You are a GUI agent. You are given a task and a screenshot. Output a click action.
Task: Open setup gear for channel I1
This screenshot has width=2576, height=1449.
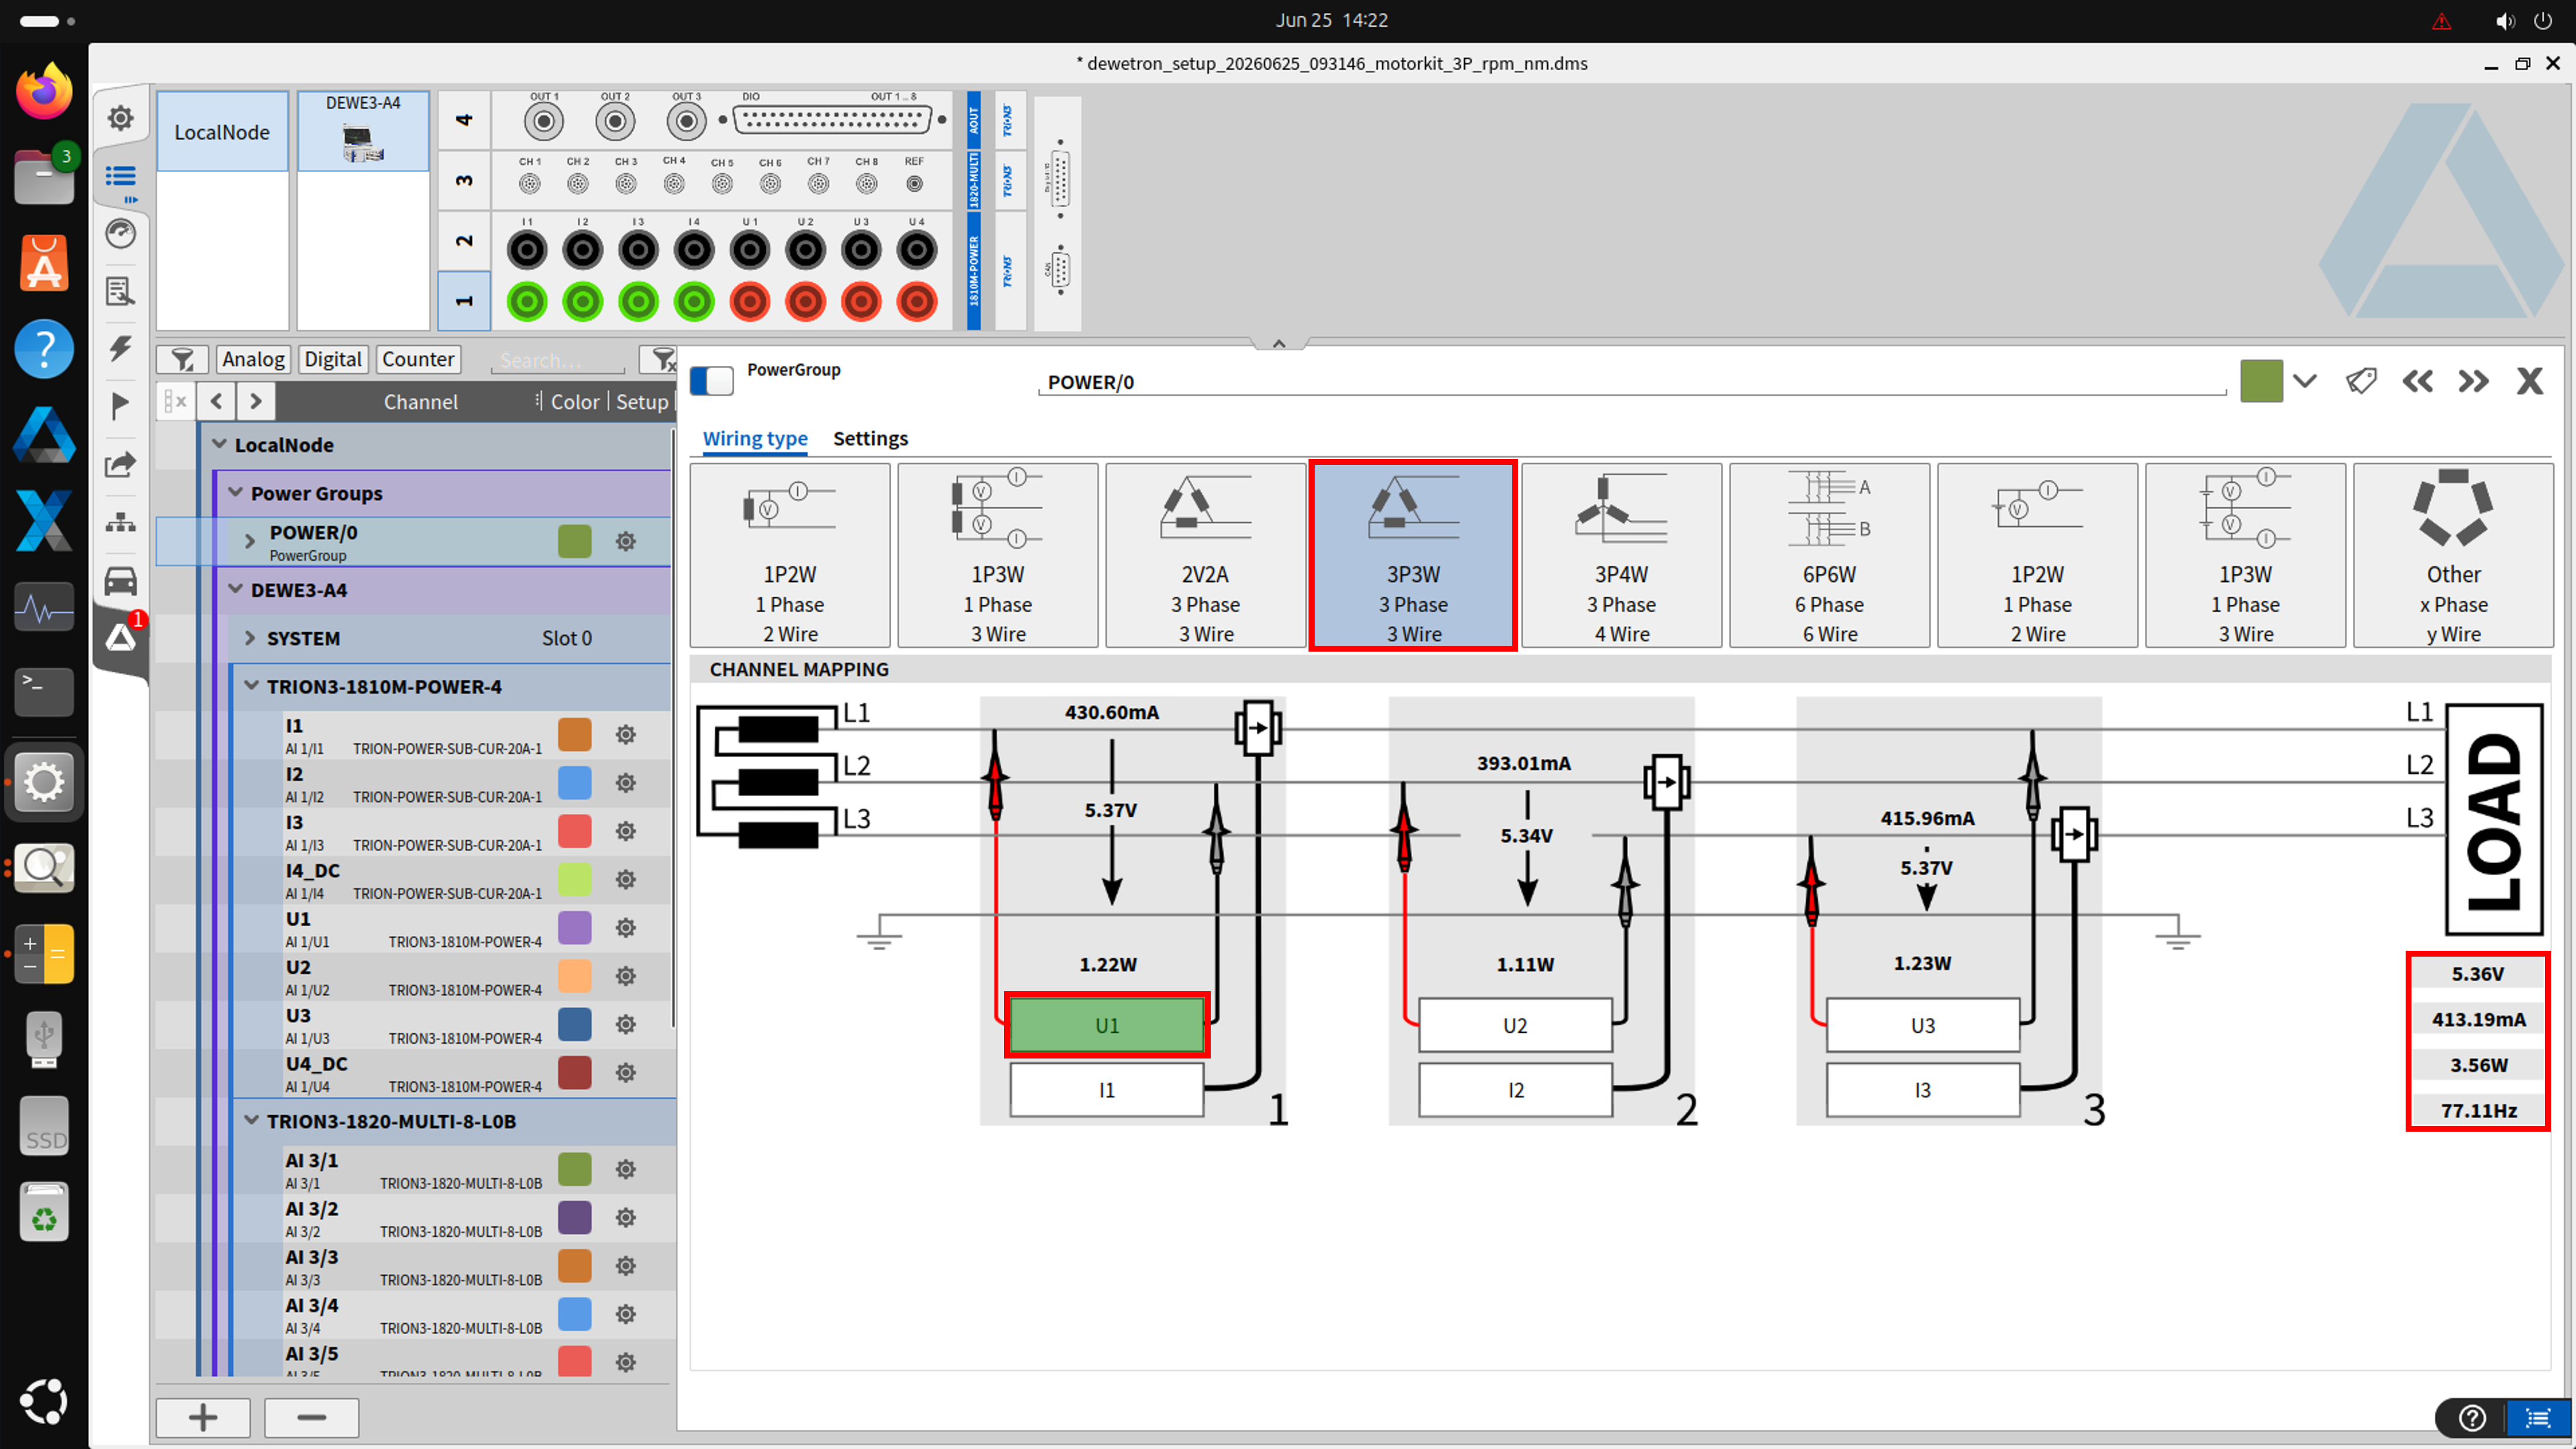tap(626, 734)
